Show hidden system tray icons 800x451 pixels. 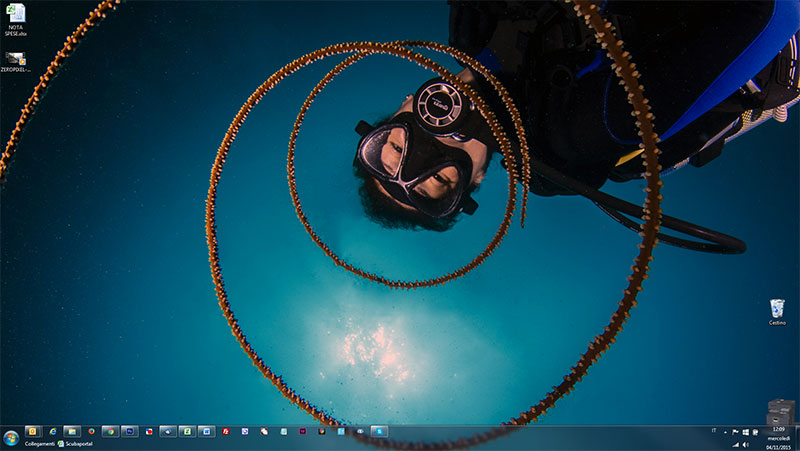[723, 432]
